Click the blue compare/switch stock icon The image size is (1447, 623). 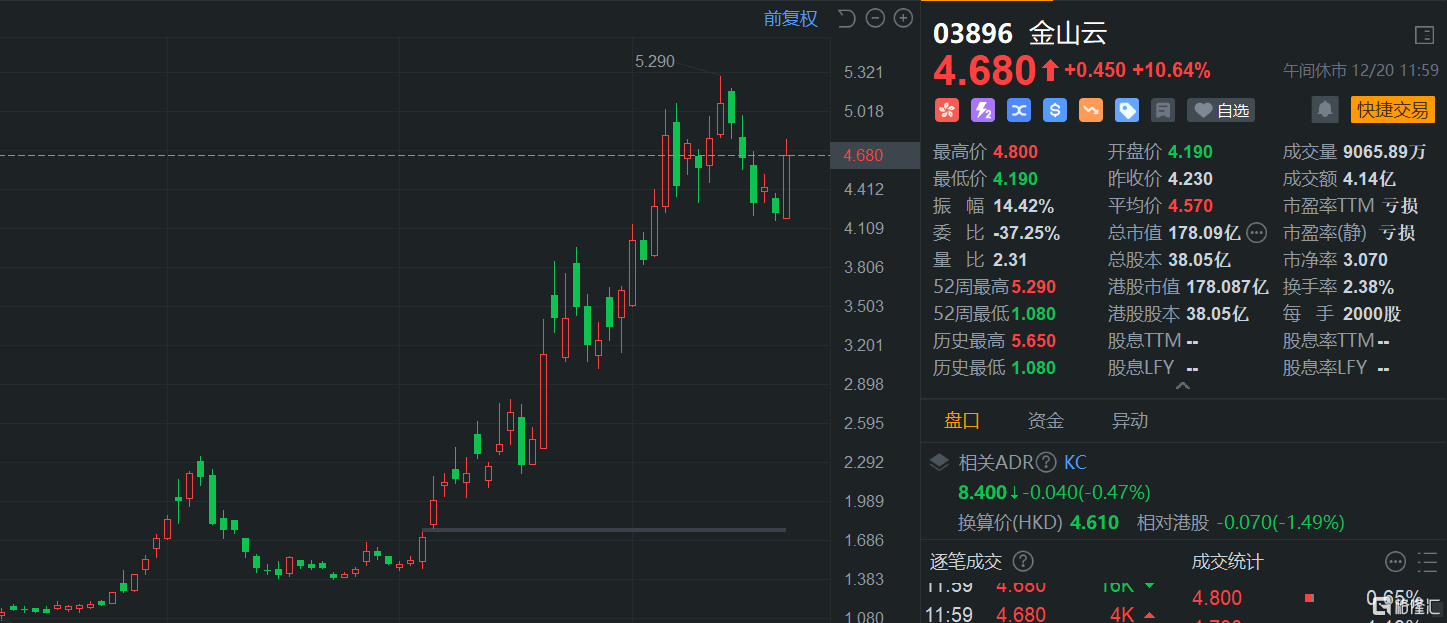(1019, 110)
